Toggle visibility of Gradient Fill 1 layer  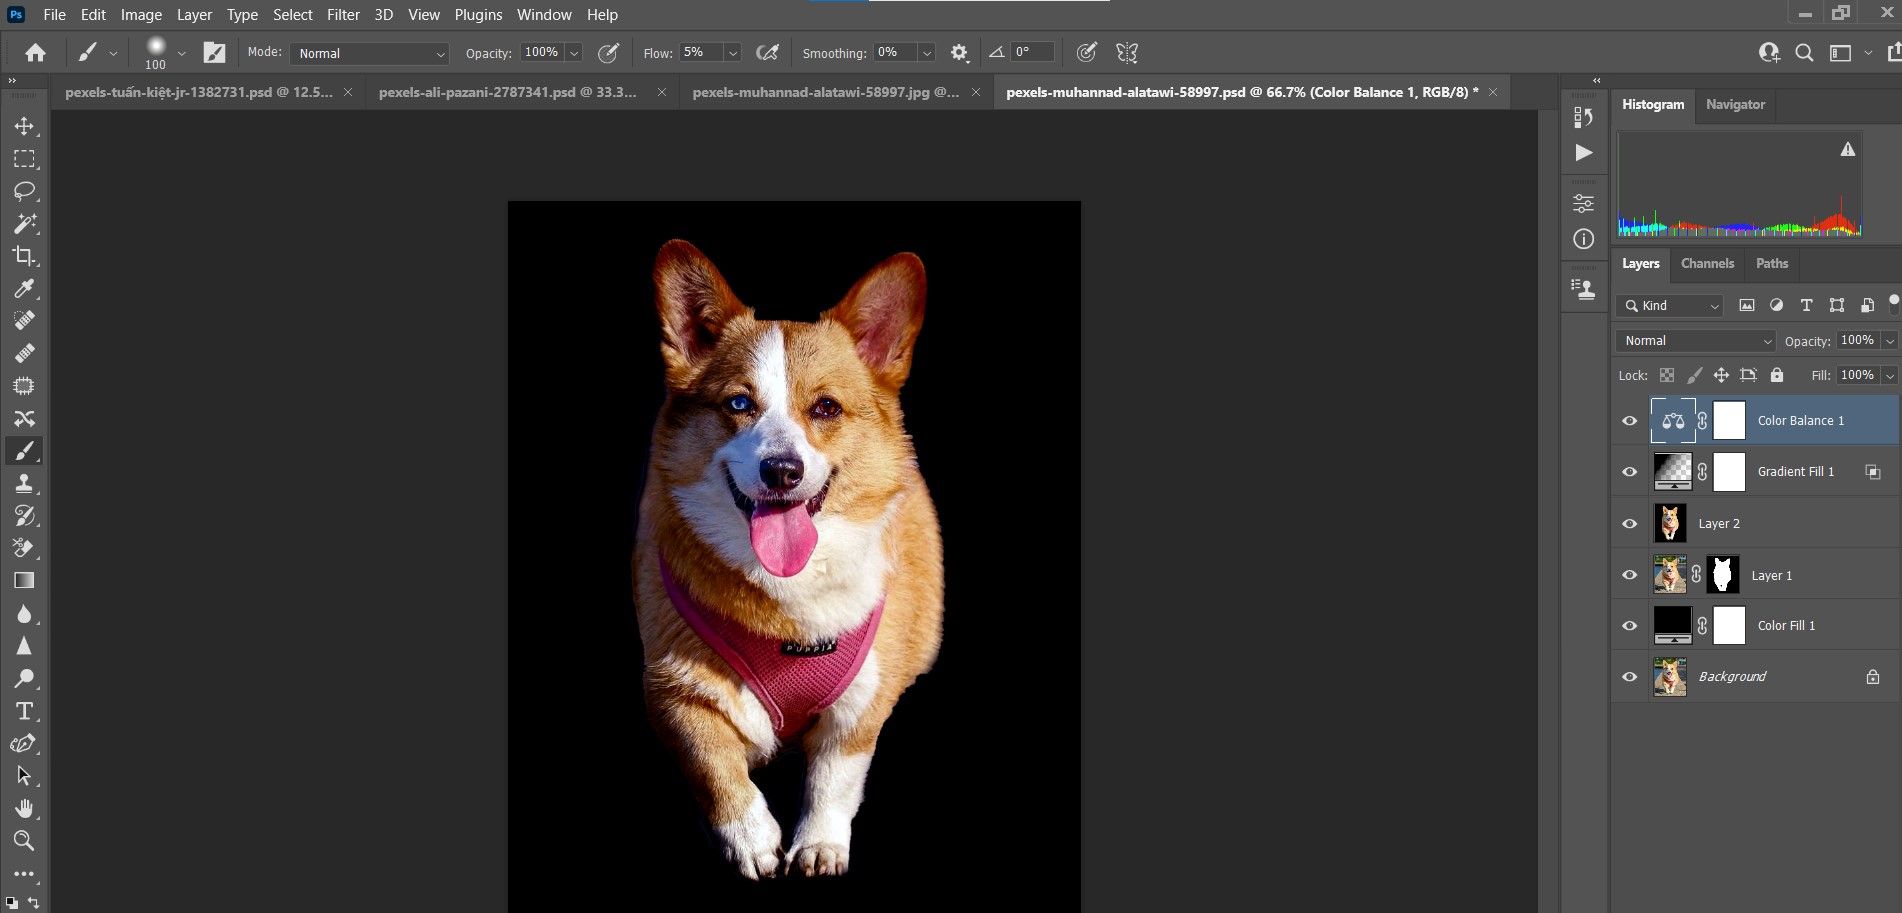point(1629,472)
